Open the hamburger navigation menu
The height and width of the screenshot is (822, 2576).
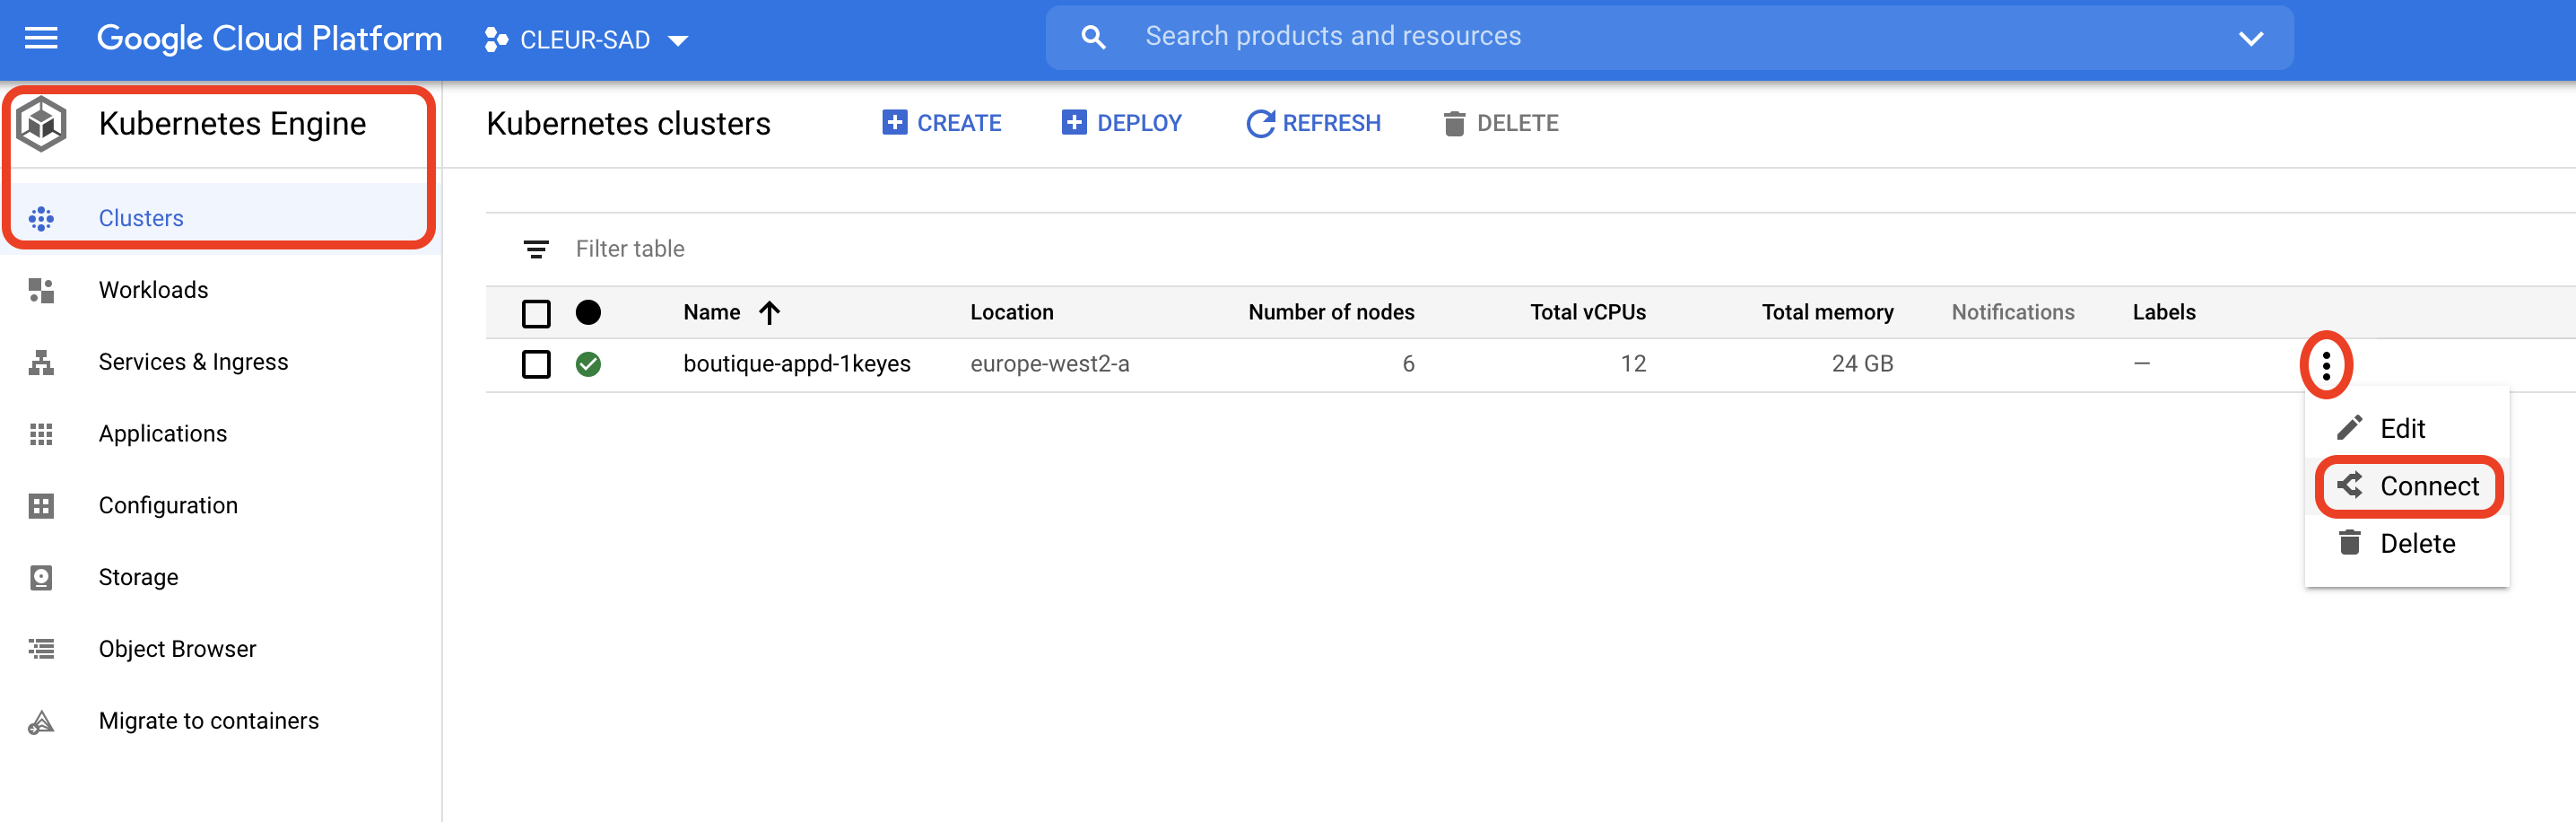click(x=41, y=39)
